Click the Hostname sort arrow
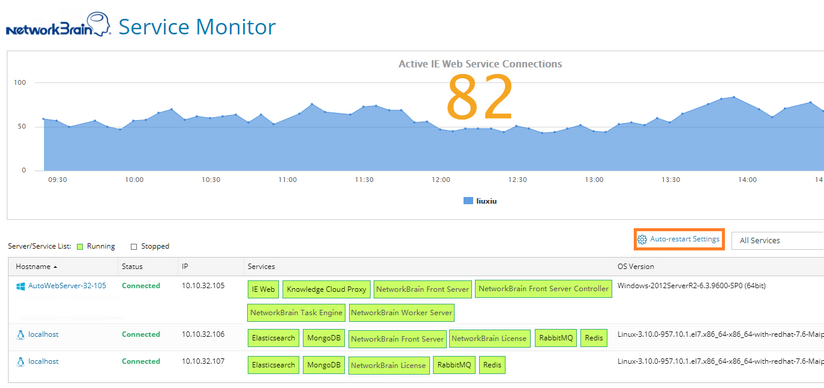 pos(56,267)
